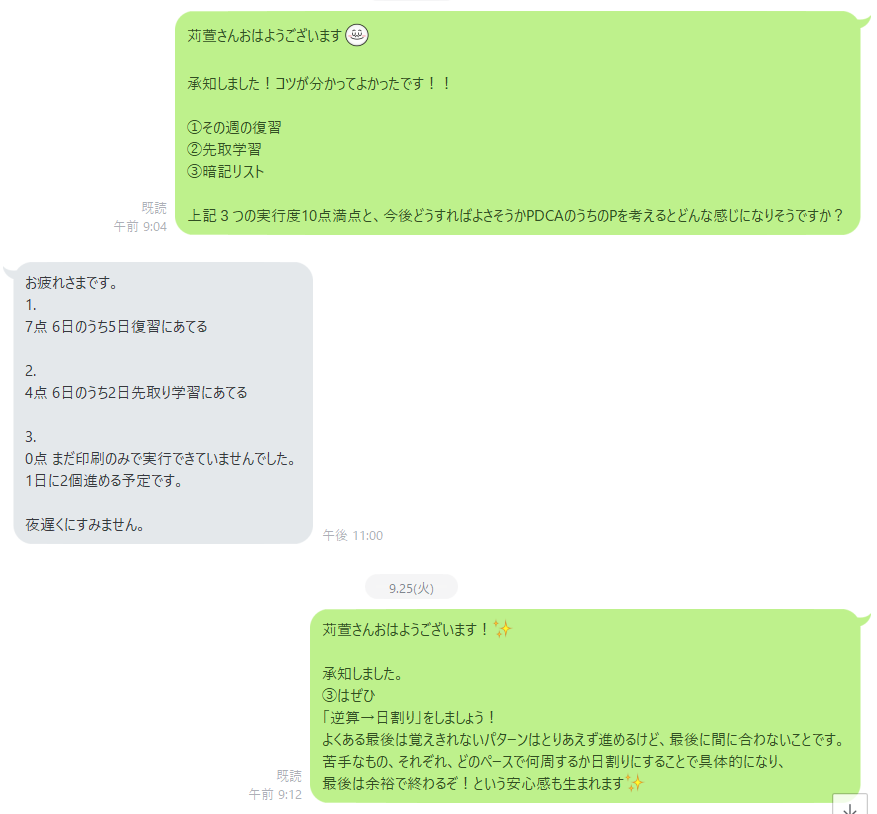Viewport: 877px width, 814px height.
Task: Click the smiley emoji in first message
Action: point(357,35)
